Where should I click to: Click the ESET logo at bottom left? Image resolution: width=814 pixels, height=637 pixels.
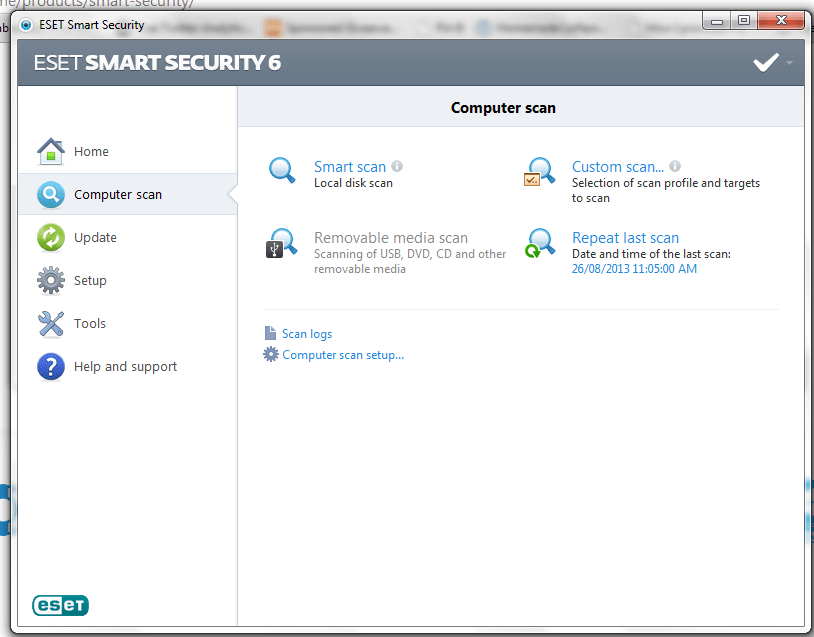pos(61,605)
